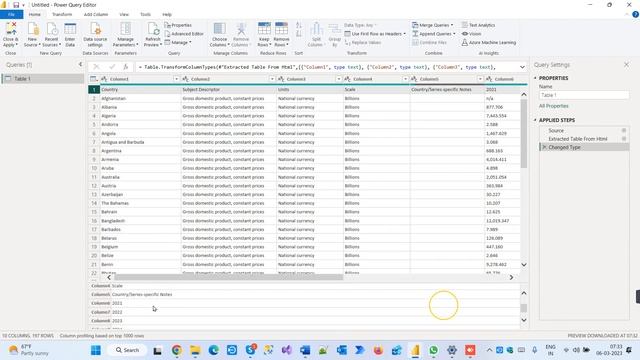Viewport: 640px width, 360px height.
Task: Expand Append Queries dropdown
Action: pos(454,34)
